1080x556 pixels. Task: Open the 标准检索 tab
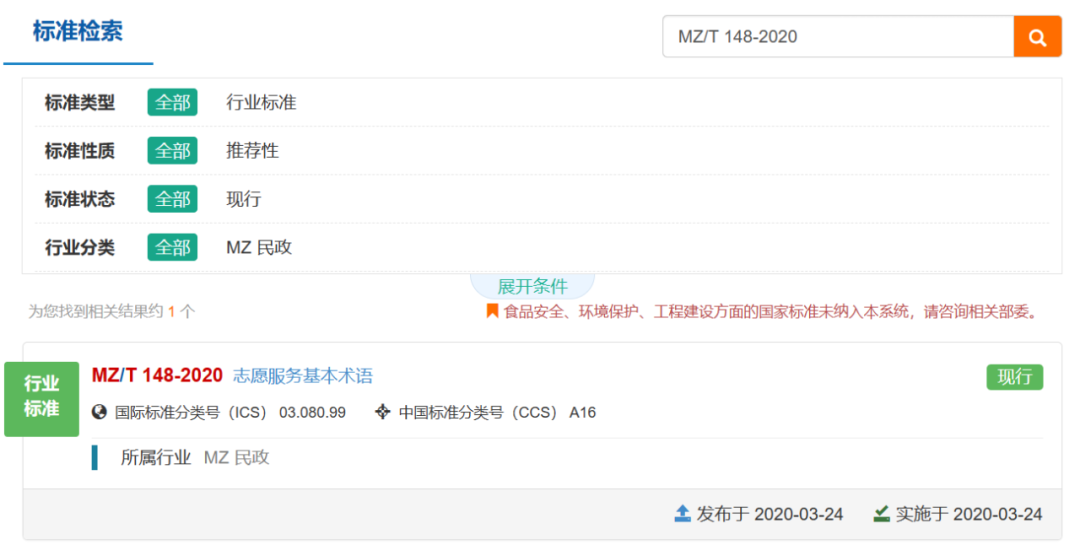78,31
